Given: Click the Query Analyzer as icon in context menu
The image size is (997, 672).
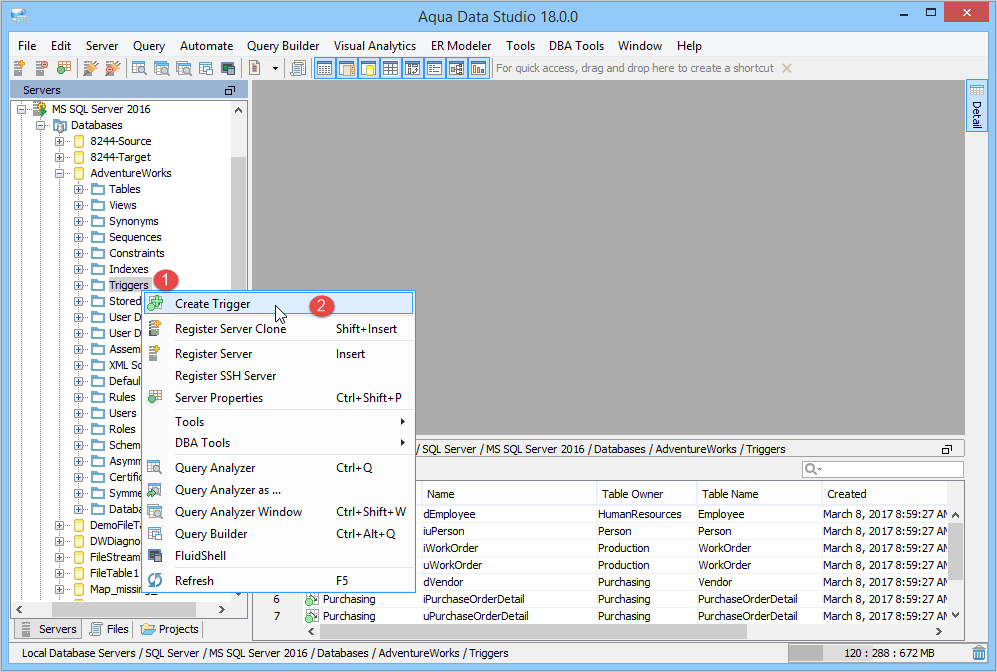Looking at the screenshot, I should coord(155,490).
